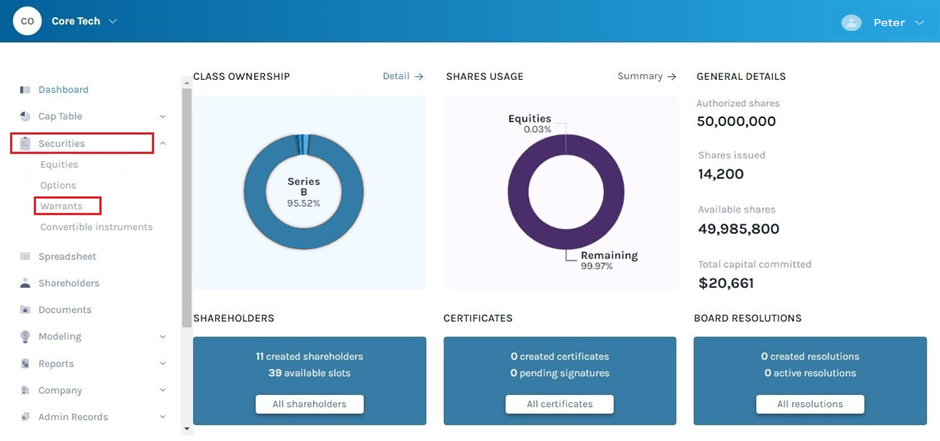Click the sidebar vertical scrollbar thumb
Viewport: 940px width, 441px height.
pos(186,207)
